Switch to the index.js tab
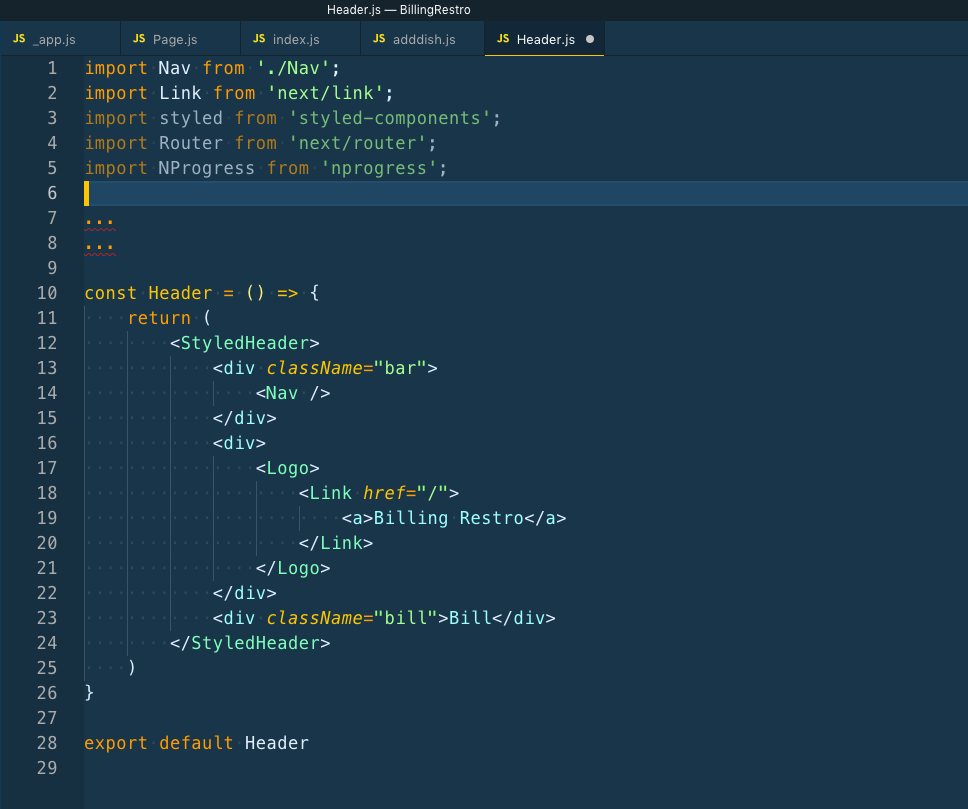The height and width of the screenshot is (809, 968). click(300, 39)
